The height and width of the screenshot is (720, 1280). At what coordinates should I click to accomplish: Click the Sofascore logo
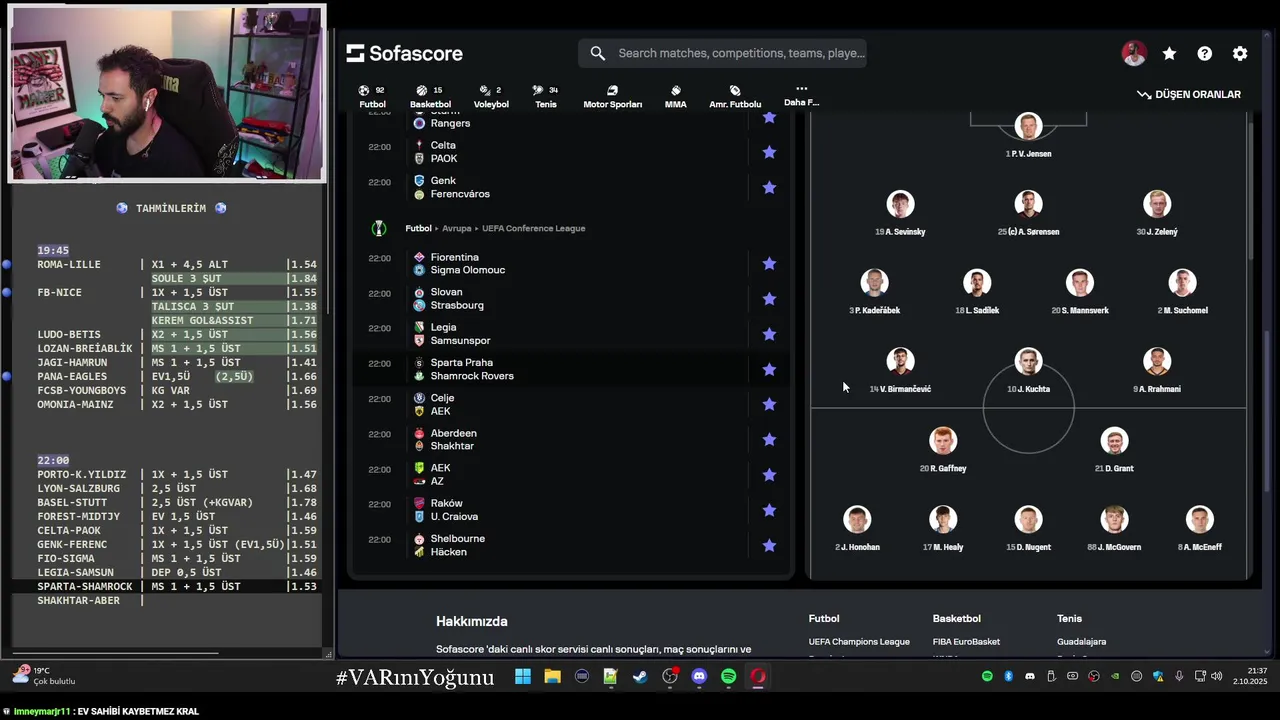(405, 53)
